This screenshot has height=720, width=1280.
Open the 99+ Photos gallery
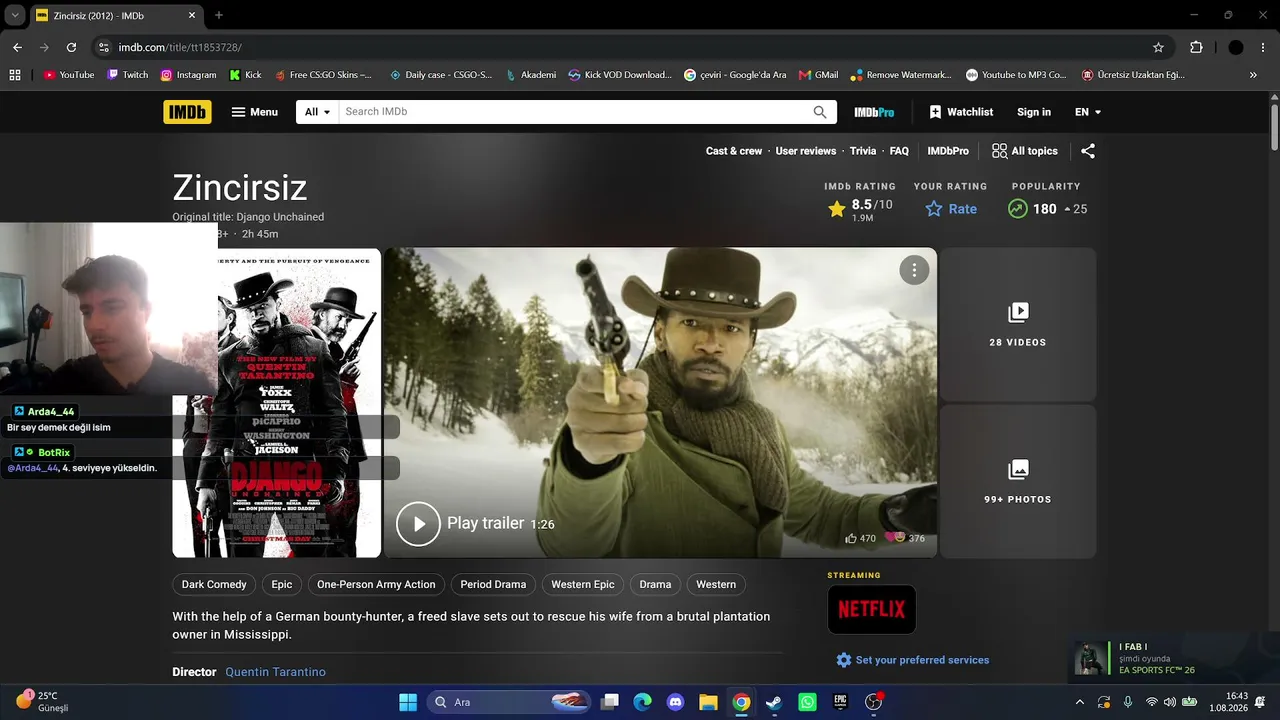pos(1018,482)
